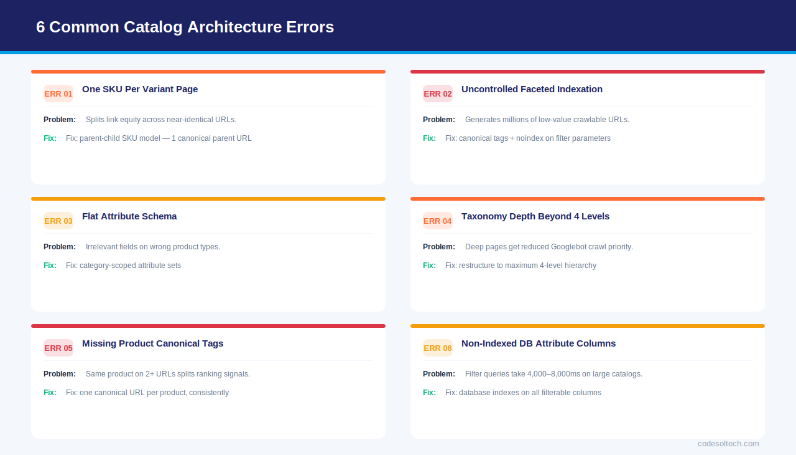Click 'category-scoped attribute sets' fix text
Image resolution: width=796 pixels, height=455 pixels.
(x=123, y=265)
